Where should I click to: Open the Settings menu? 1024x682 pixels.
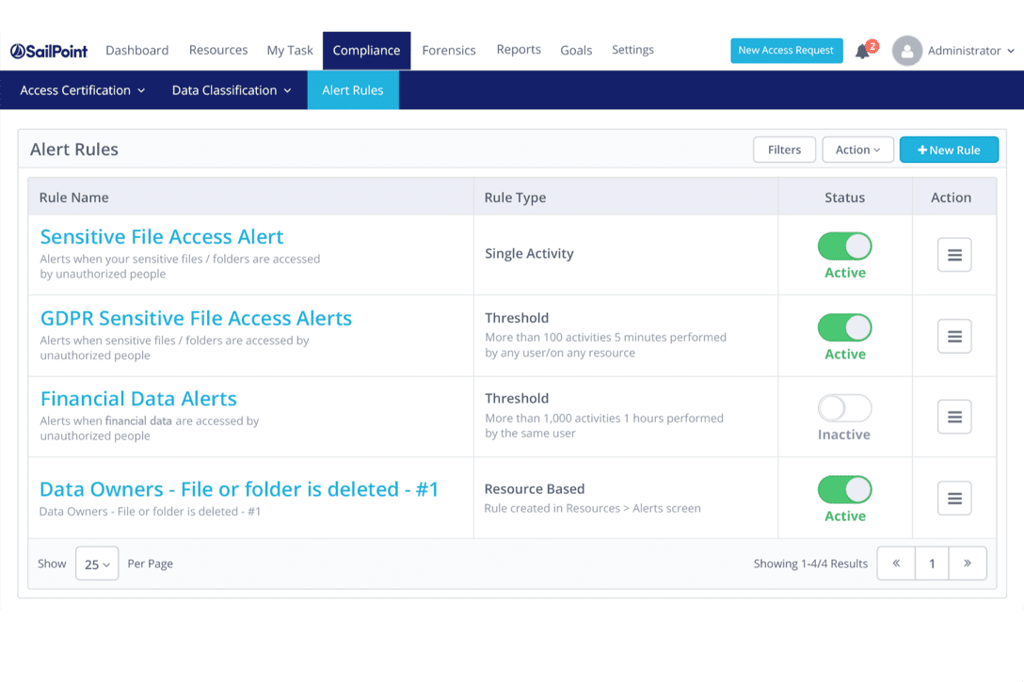tap(633, 50)
